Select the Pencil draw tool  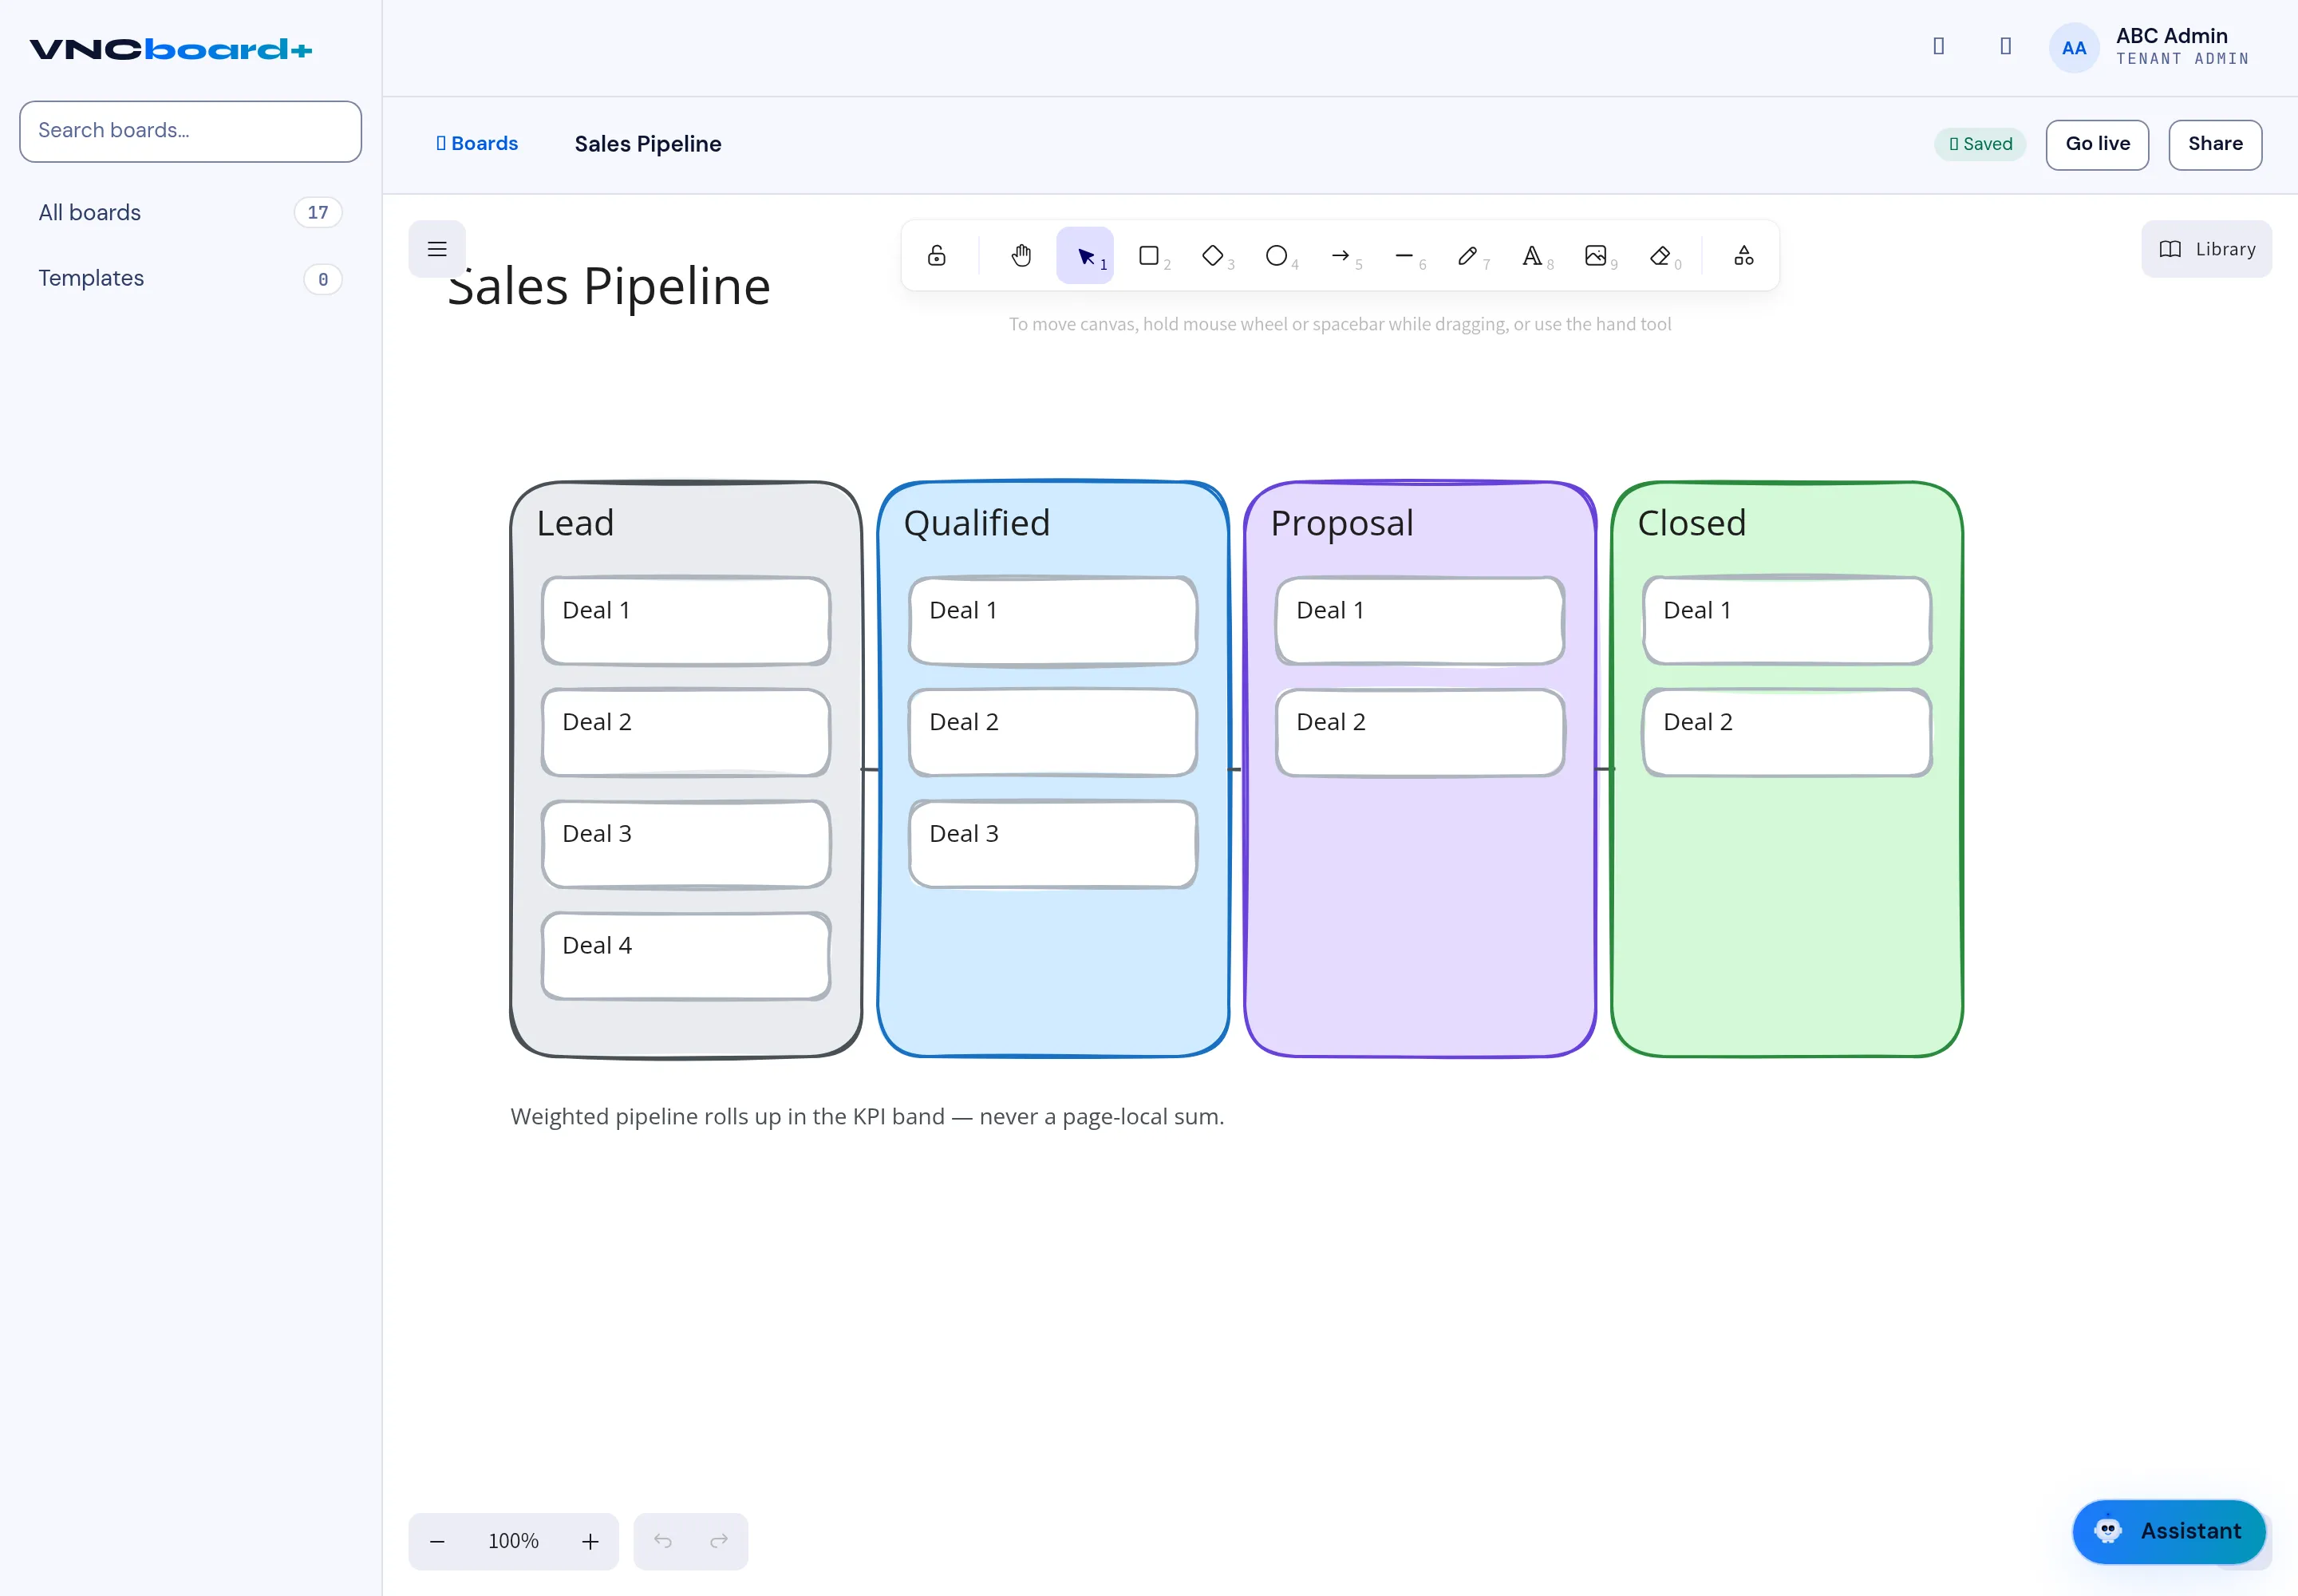pyautogui.click(x=1468, y=256)
